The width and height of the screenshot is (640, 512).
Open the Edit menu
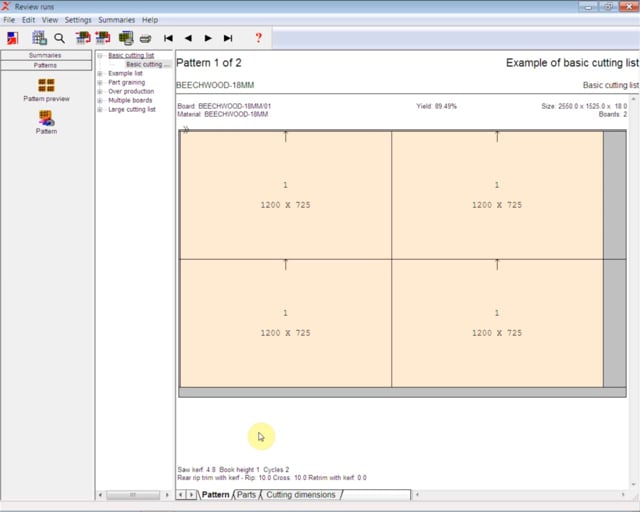tap(28, 20)
